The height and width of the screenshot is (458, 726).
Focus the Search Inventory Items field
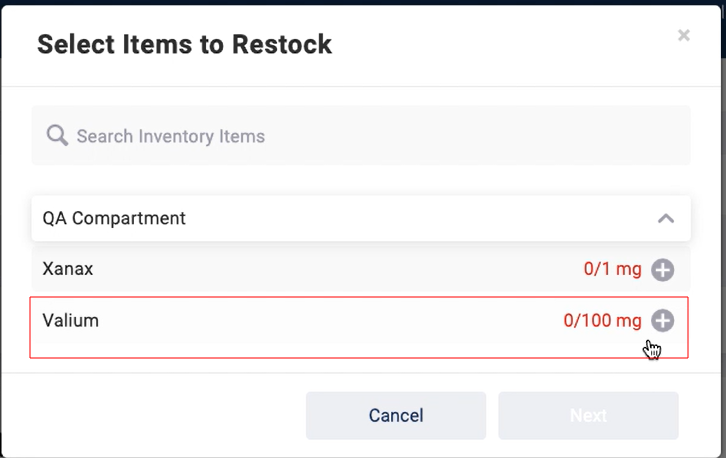[300, 136]
